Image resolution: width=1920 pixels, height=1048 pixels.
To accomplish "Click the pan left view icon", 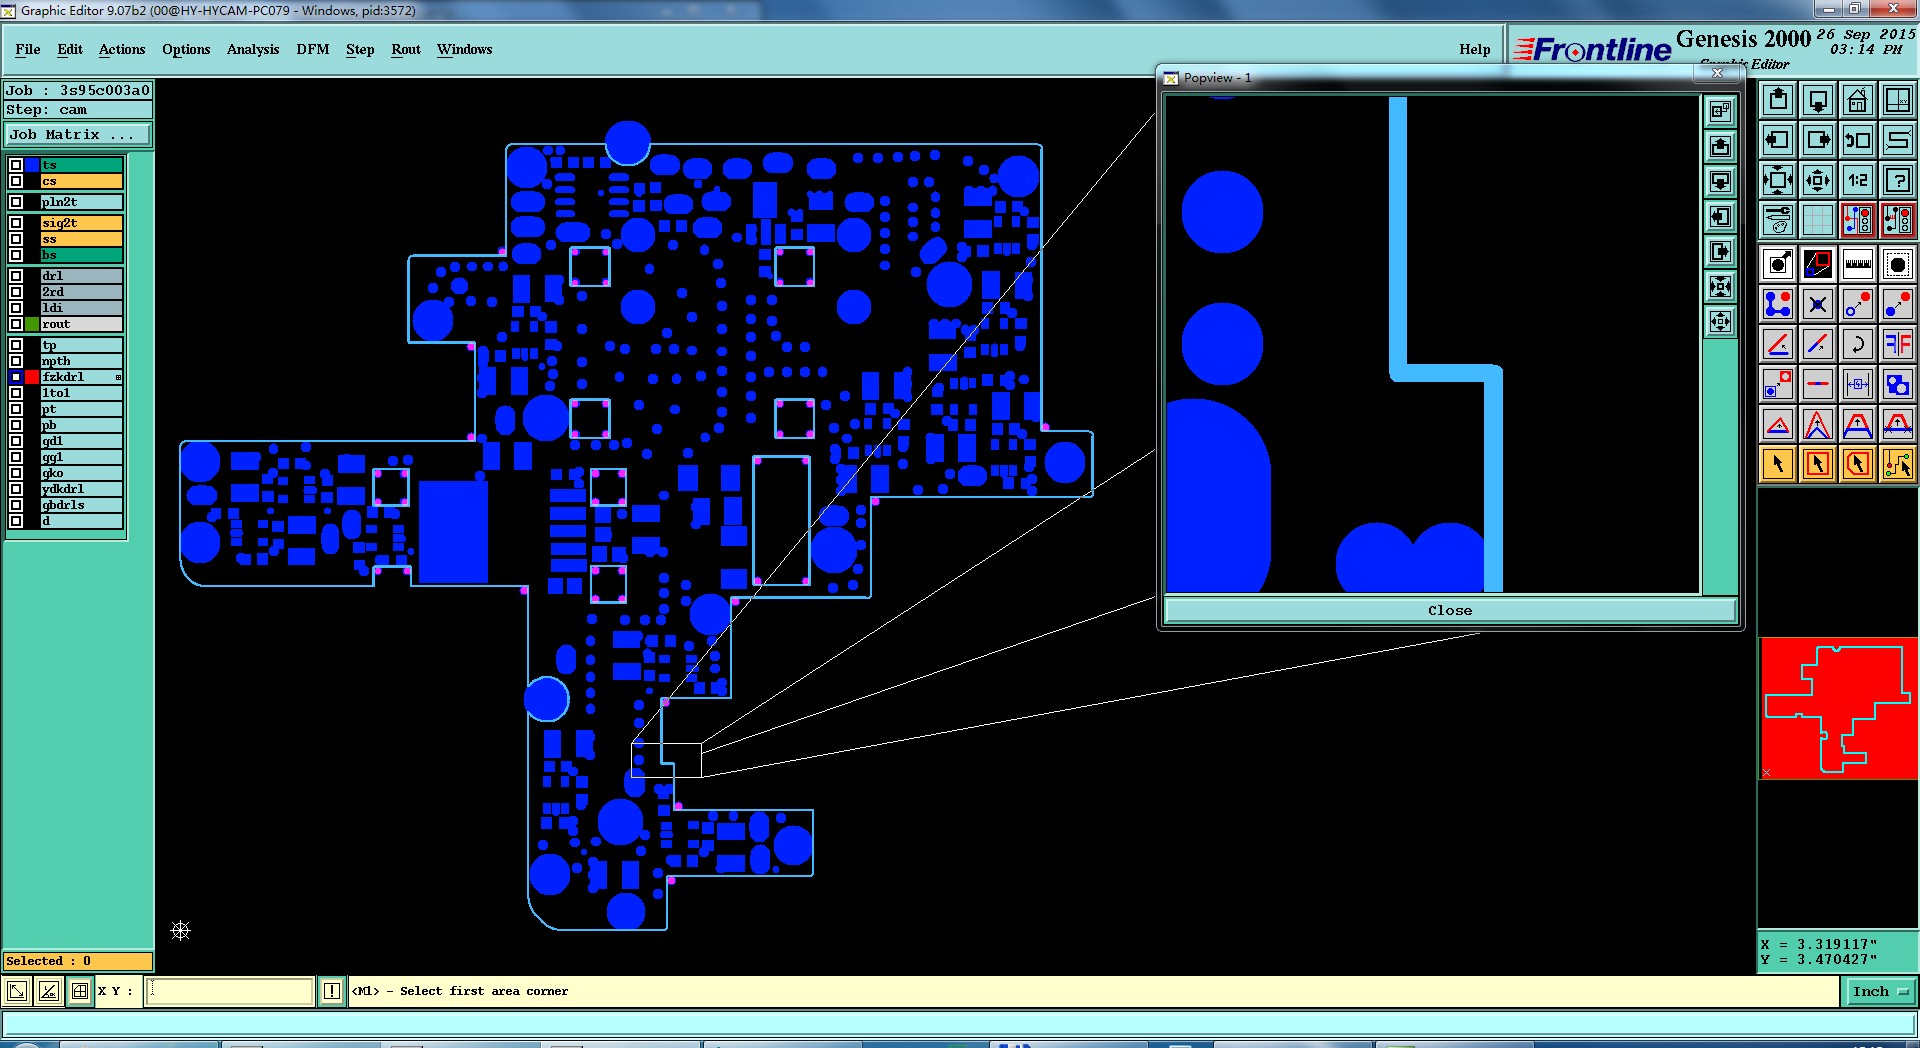I will point(1778,140).
